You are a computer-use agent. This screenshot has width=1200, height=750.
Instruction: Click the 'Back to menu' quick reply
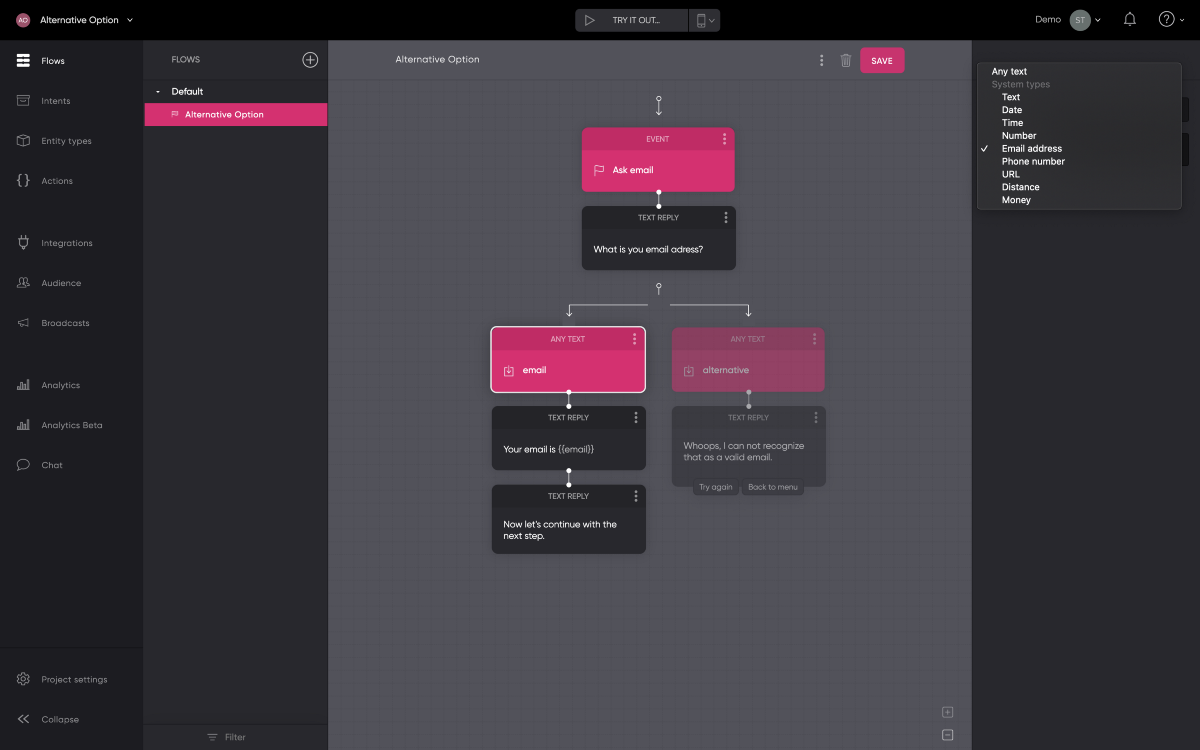point(773,487)
